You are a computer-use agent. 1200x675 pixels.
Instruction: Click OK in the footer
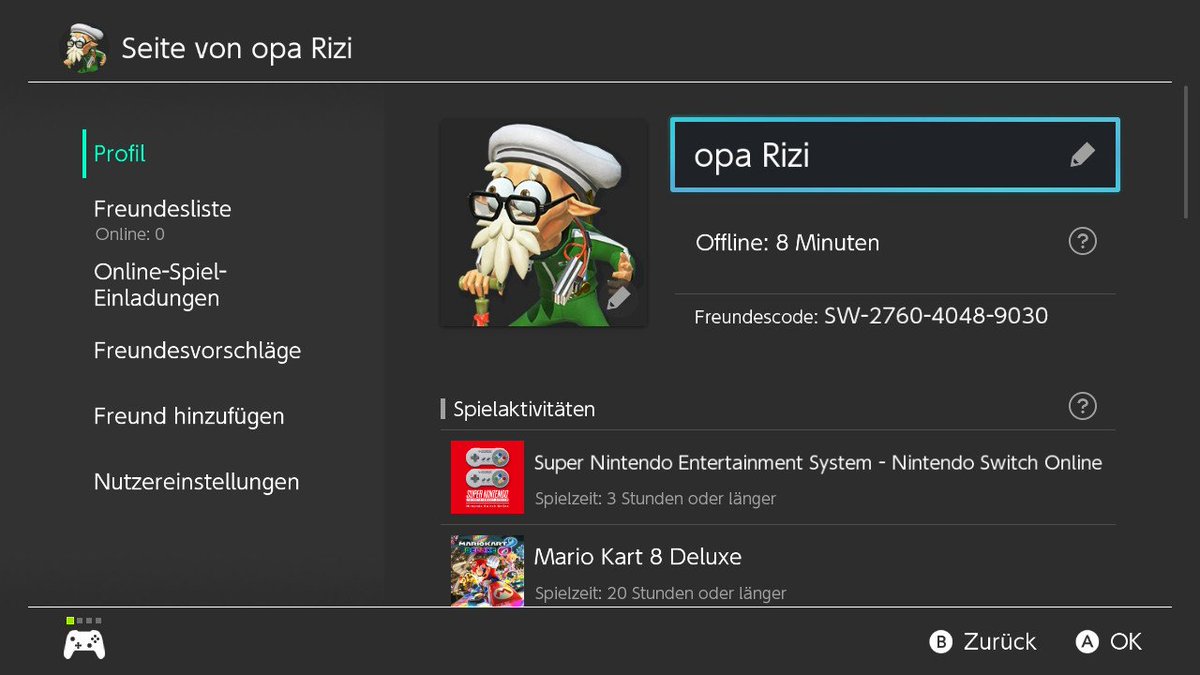[1125, 642]
